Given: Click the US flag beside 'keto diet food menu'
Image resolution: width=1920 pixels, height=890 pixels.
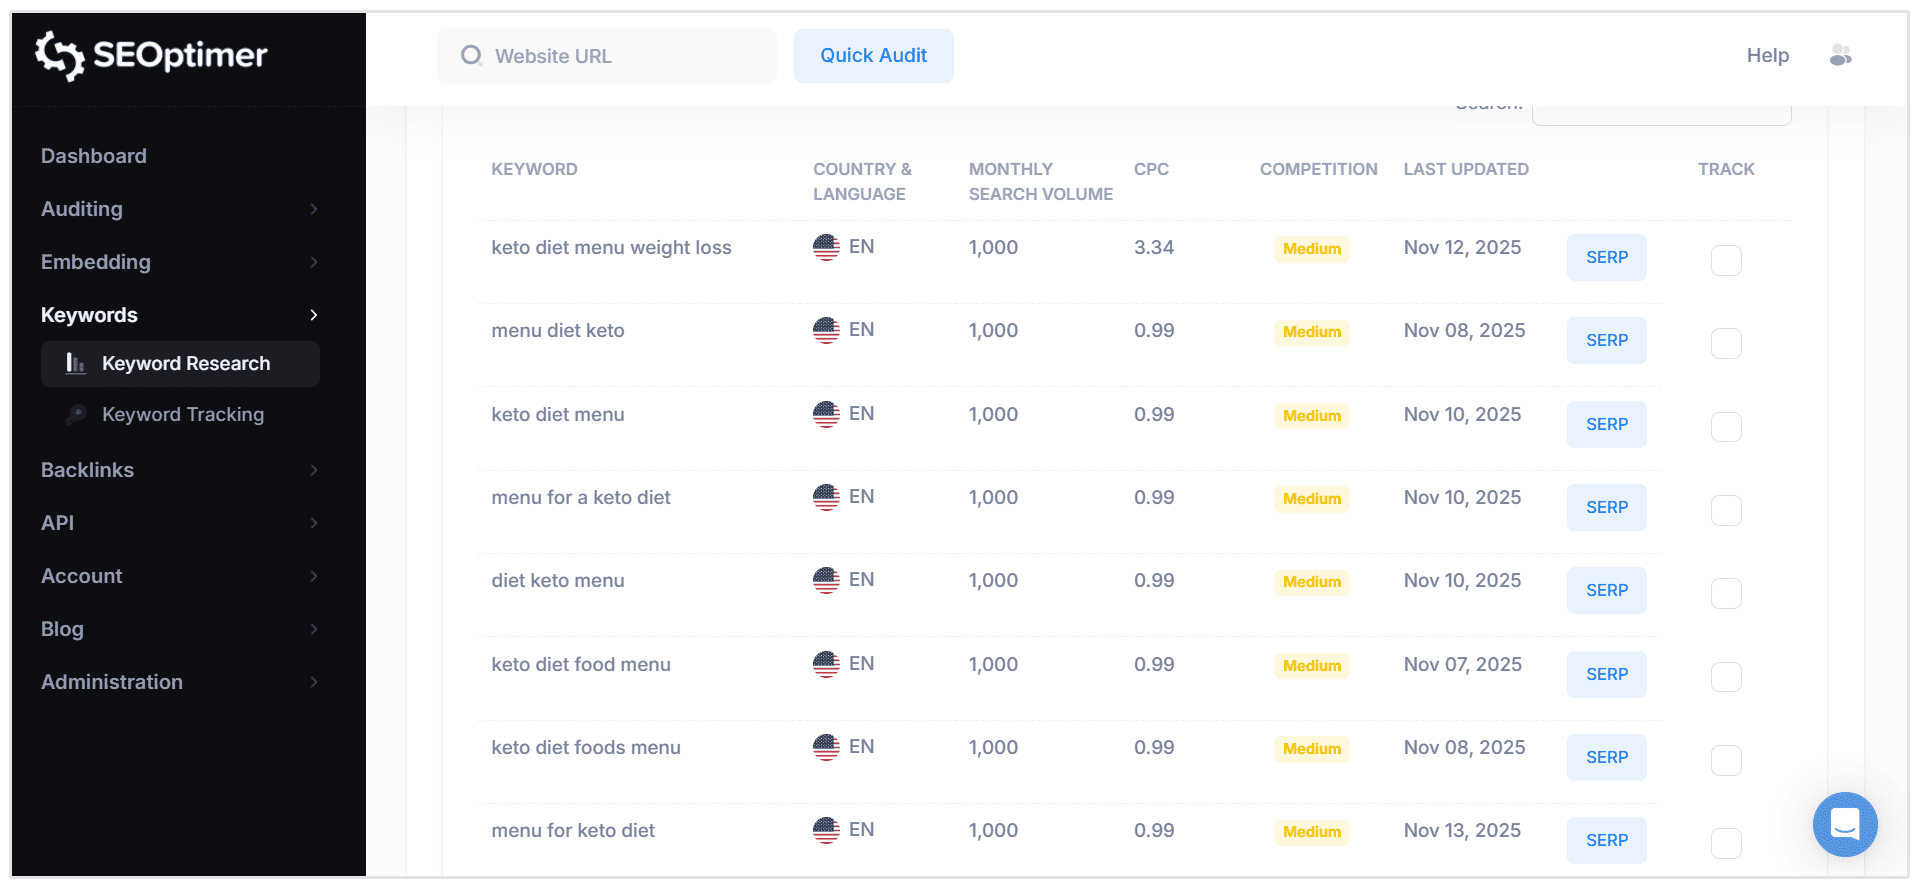Looking at the screenshot, I should (x=826, y=663).
